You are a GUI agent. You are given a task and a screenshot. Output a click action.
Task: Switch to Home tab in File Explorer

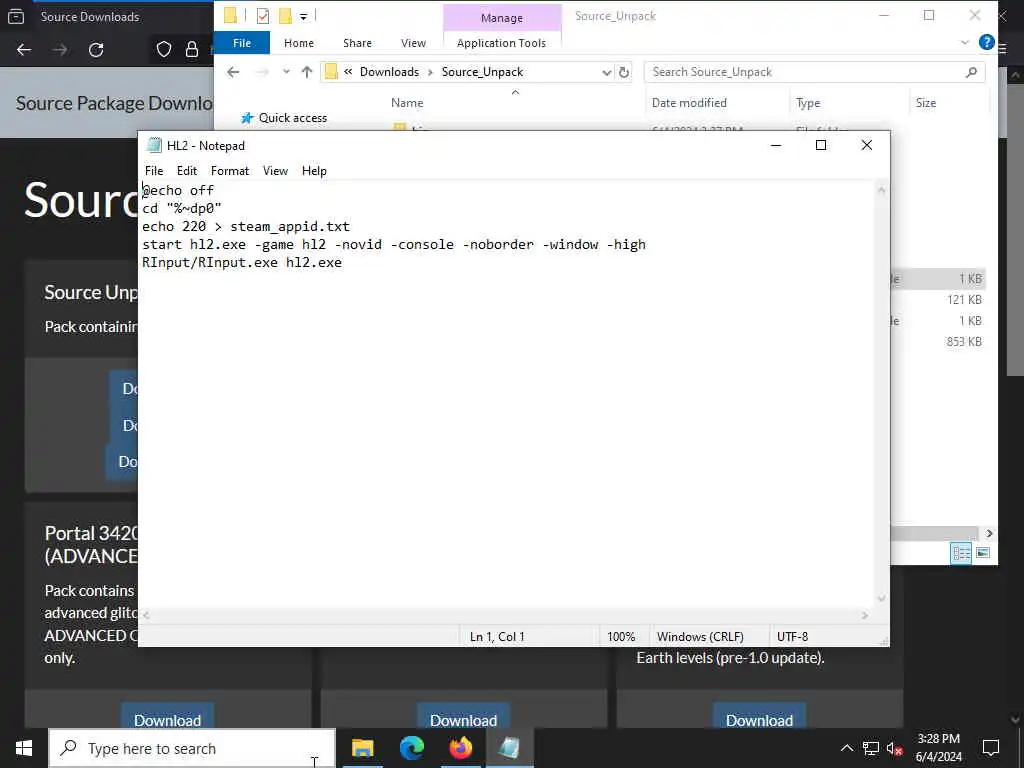(x=298, y=43)
